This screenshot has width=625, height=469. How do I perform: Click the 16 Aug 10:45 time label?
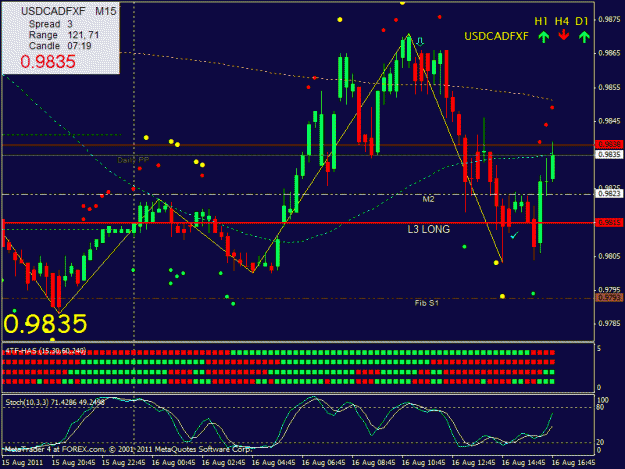[x=423, y=463]
